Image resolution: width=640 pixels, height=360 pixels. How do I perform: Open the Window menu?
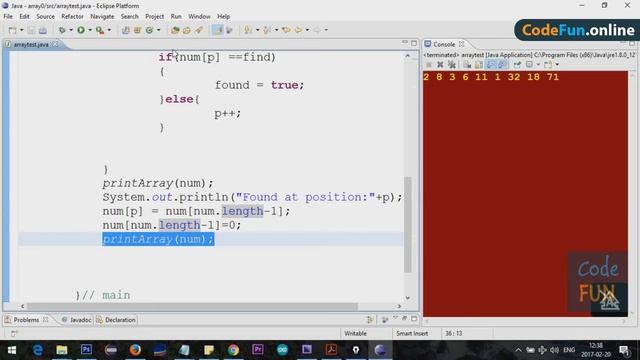coord(199,16)
